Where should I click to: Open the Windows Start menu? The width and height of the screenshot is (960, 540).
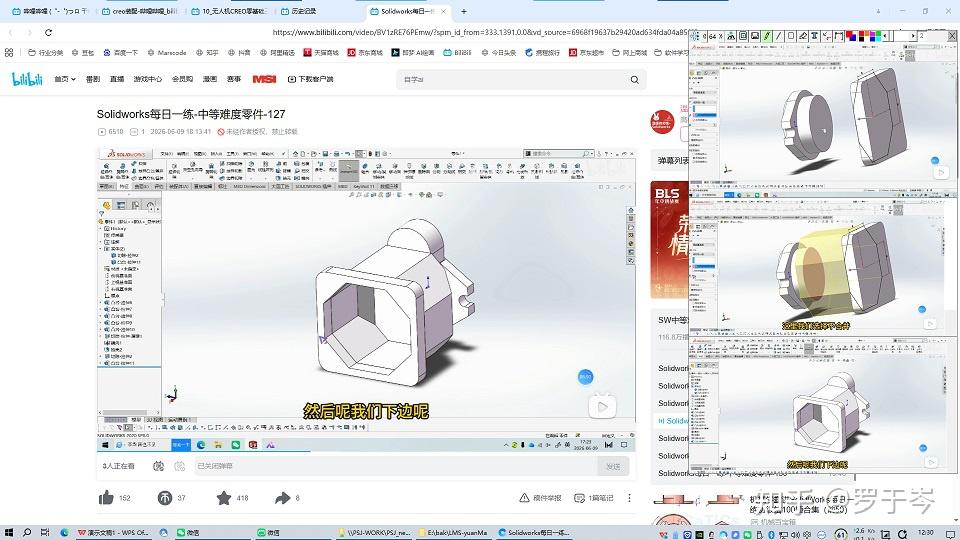[x=9, y=533]
